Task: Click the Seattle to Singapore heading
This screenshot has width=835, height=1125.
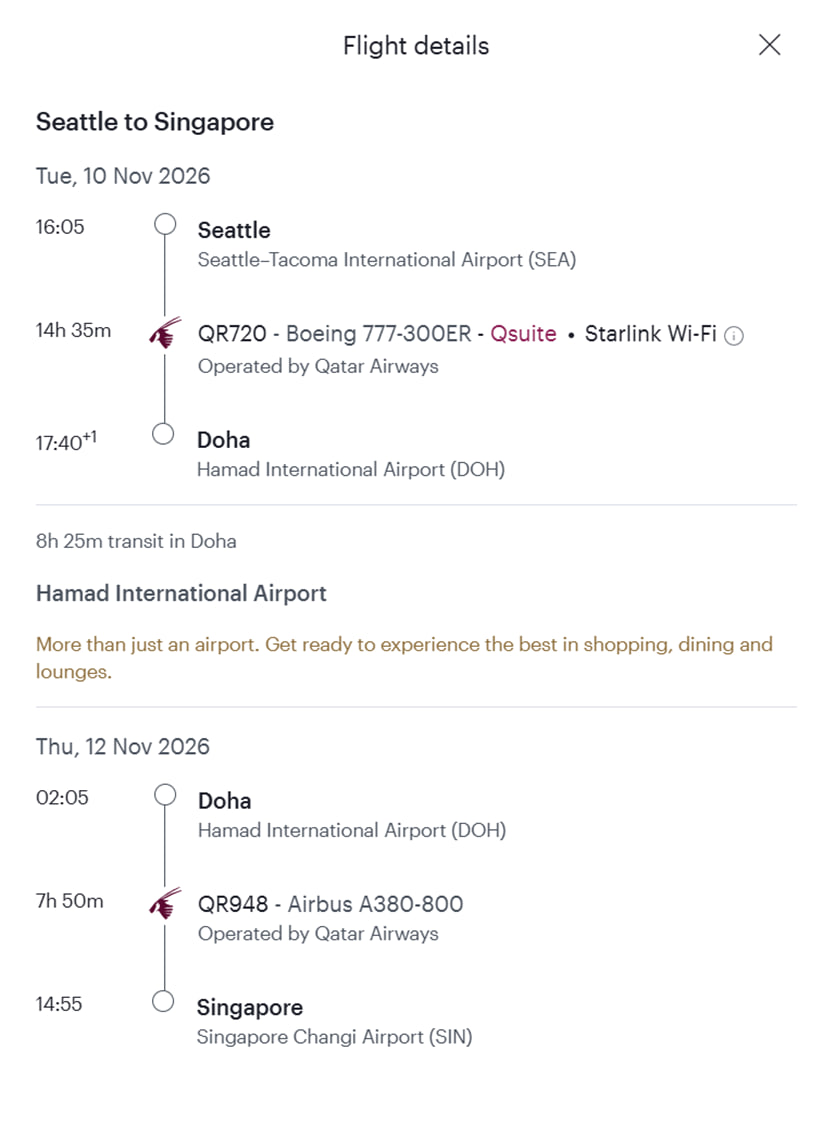Action: (x=155, y=122)
